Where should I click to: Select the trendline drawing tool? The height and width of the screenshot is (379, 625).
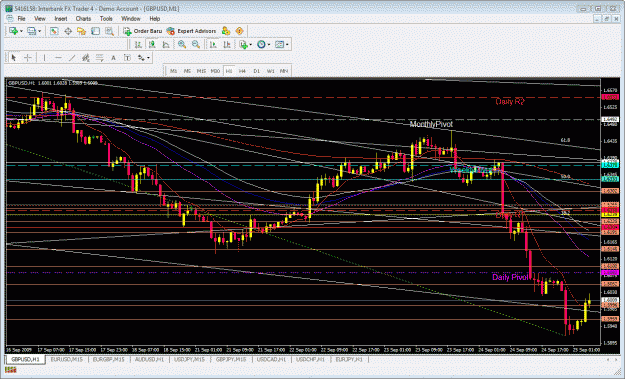(72, 58)
